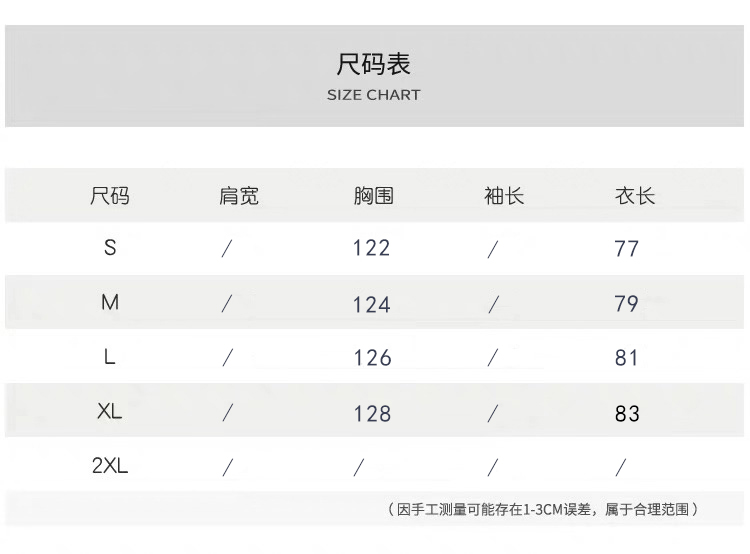Select the 2XL size row label
The image size is (750, 554).
coord(110,466)
